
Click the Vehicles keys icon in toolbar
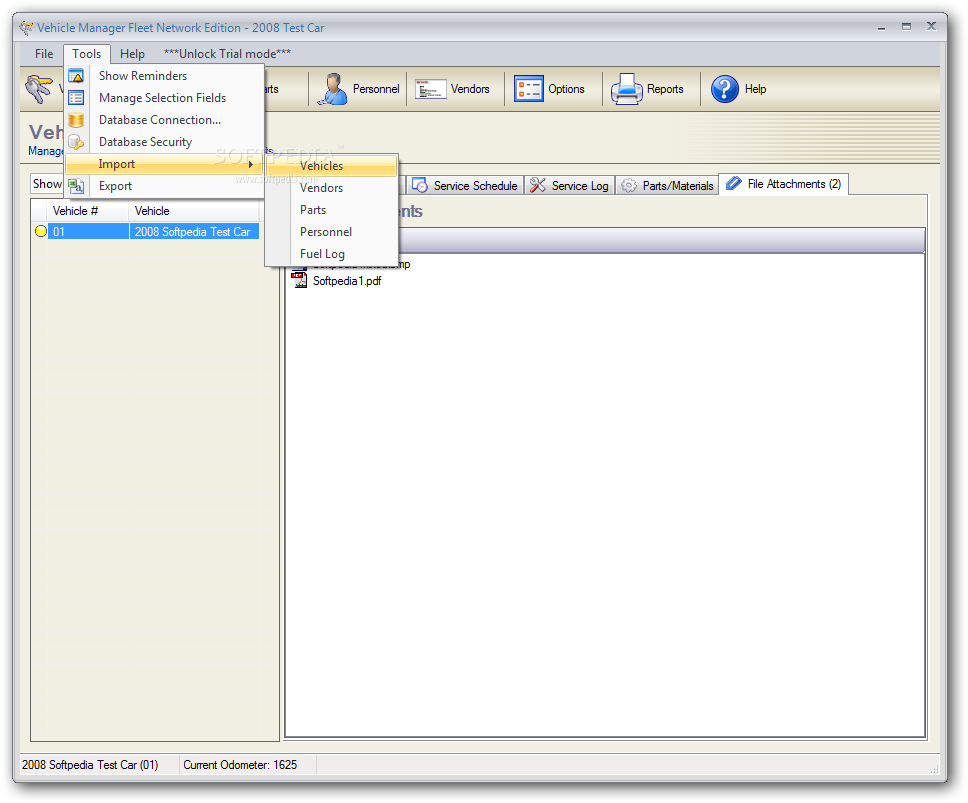click(x=39, y=89)
